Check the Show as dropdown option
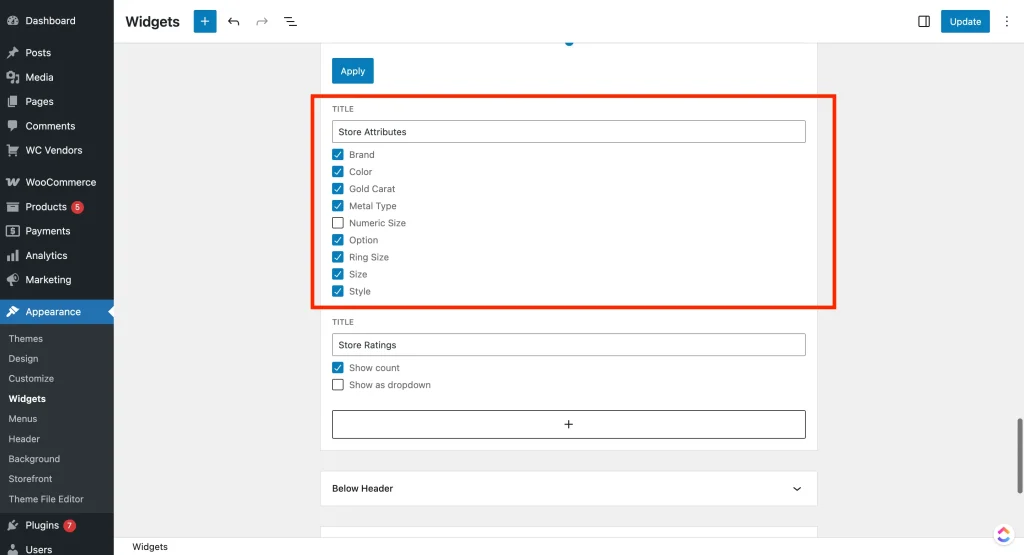 point(338,385)
